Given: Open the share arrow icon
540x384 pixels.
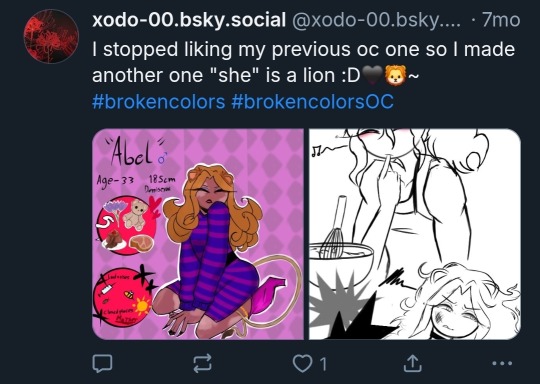Looking at the screenshot, I should coord(413,363).
